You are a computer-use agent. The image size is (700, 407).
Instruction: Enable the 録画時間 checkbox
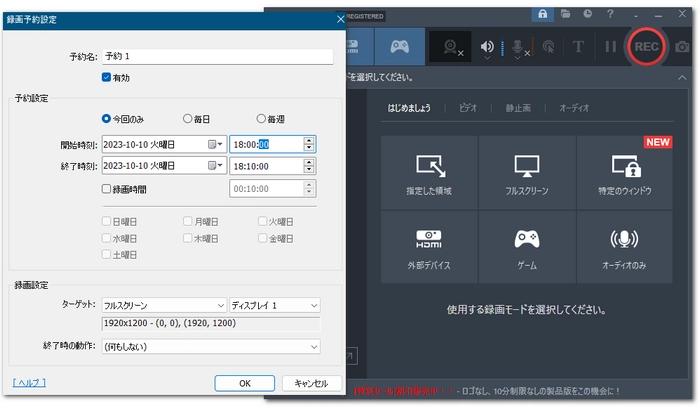(x=107, y=187)
